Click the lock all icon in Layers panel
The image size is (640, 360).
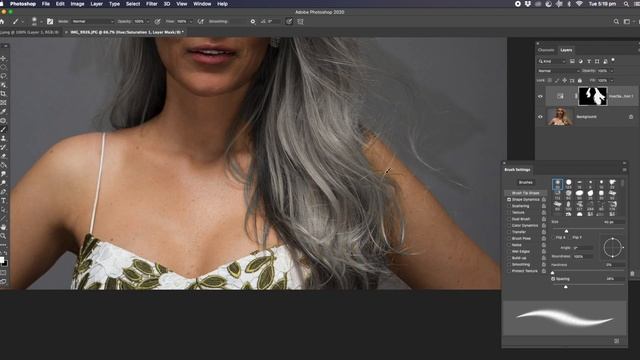tap(580, 80)
